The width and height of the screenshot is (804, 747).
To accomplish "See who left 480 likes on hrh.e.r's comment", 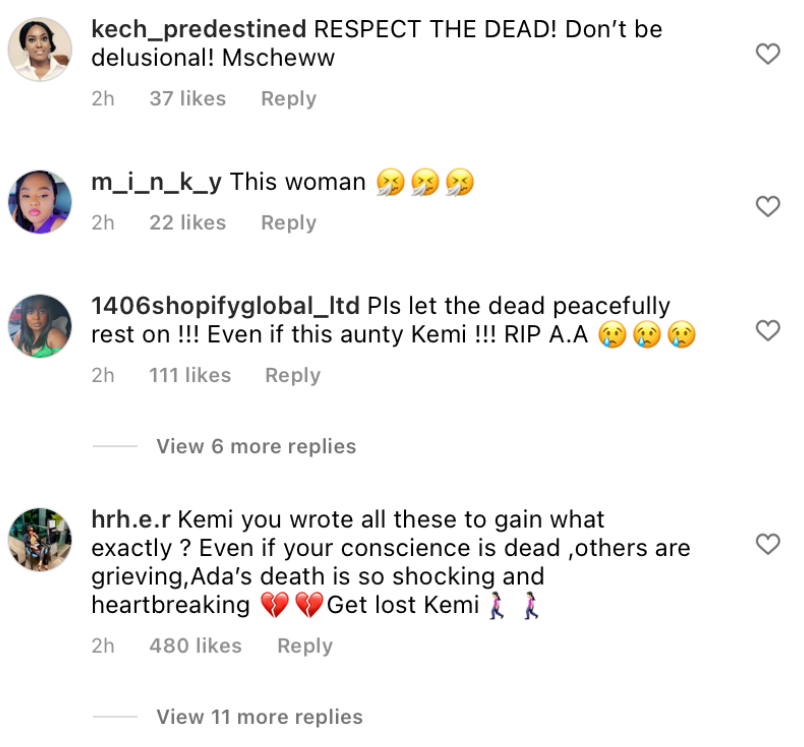I will coord(194,646).
